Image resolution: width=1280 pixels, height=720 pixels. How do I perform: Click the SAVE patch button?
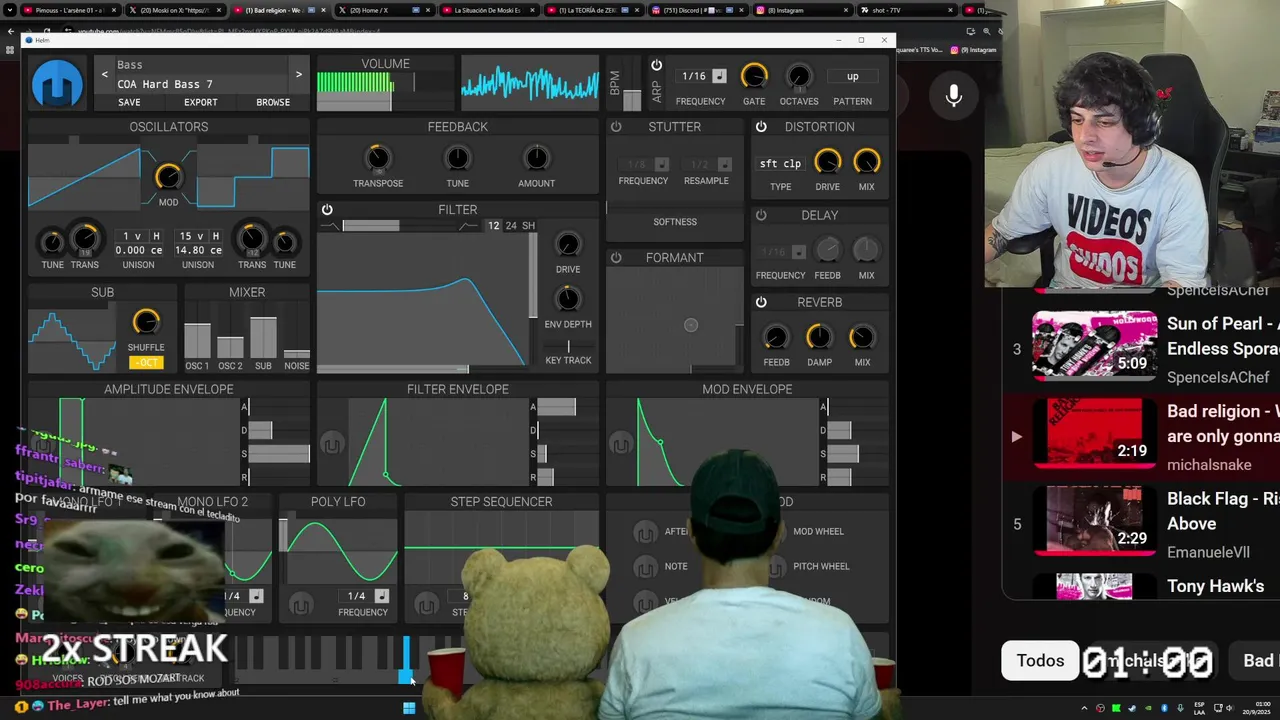(129, 102)
